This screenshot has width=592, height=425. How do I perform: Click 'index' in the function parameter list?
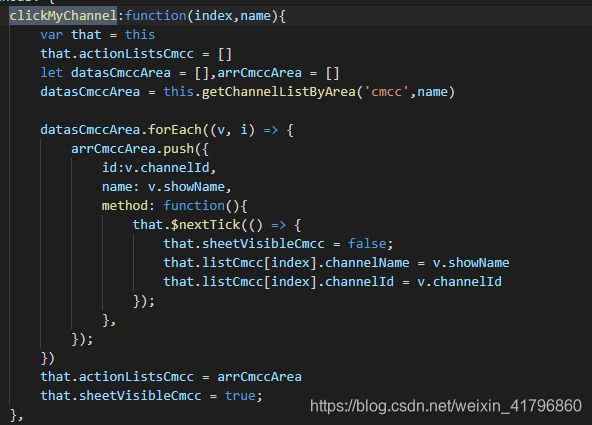(x=213, y=16)
